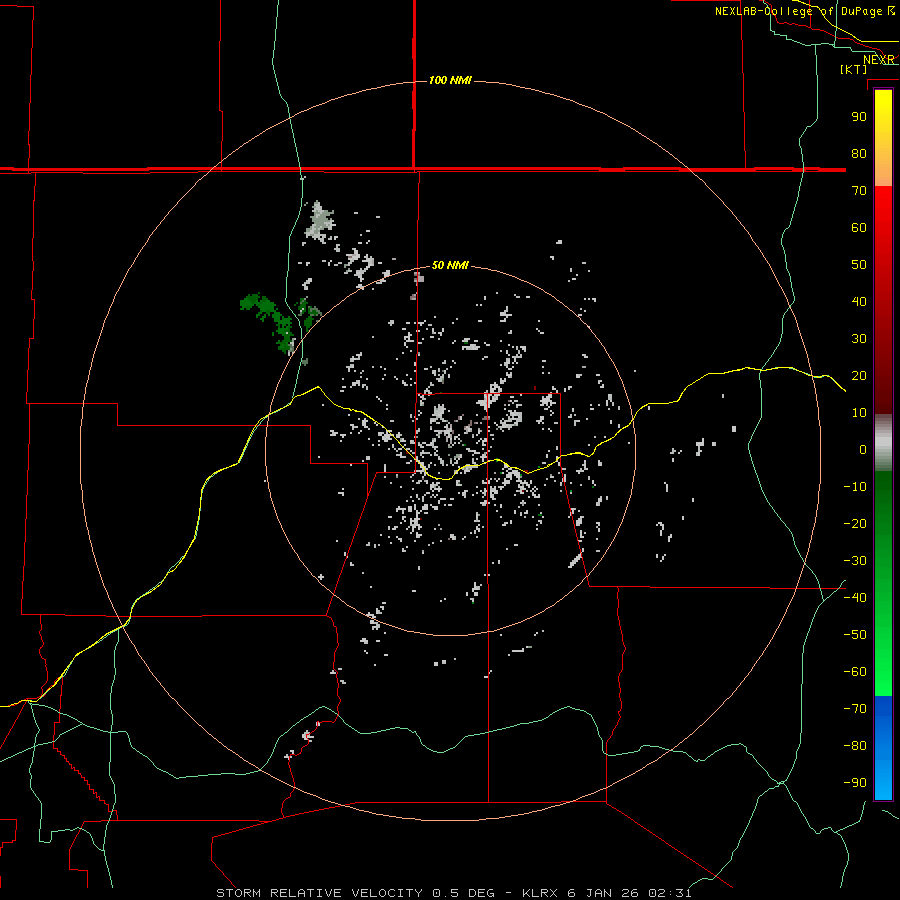The width and height of the screenshot is (900, 900).
Task: Click the 50 NMI range ring label
Action: pos(450,265)
